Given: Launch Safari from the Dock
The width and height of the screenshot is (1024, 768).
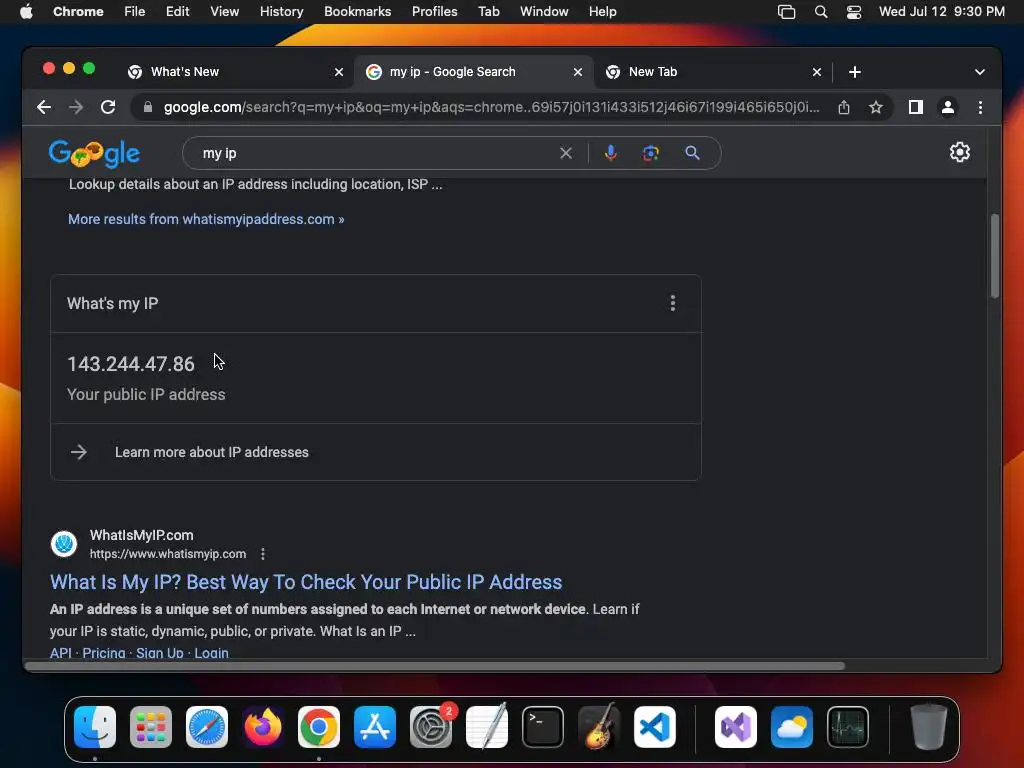Looking at the screenshot, I should pos(207,727).
